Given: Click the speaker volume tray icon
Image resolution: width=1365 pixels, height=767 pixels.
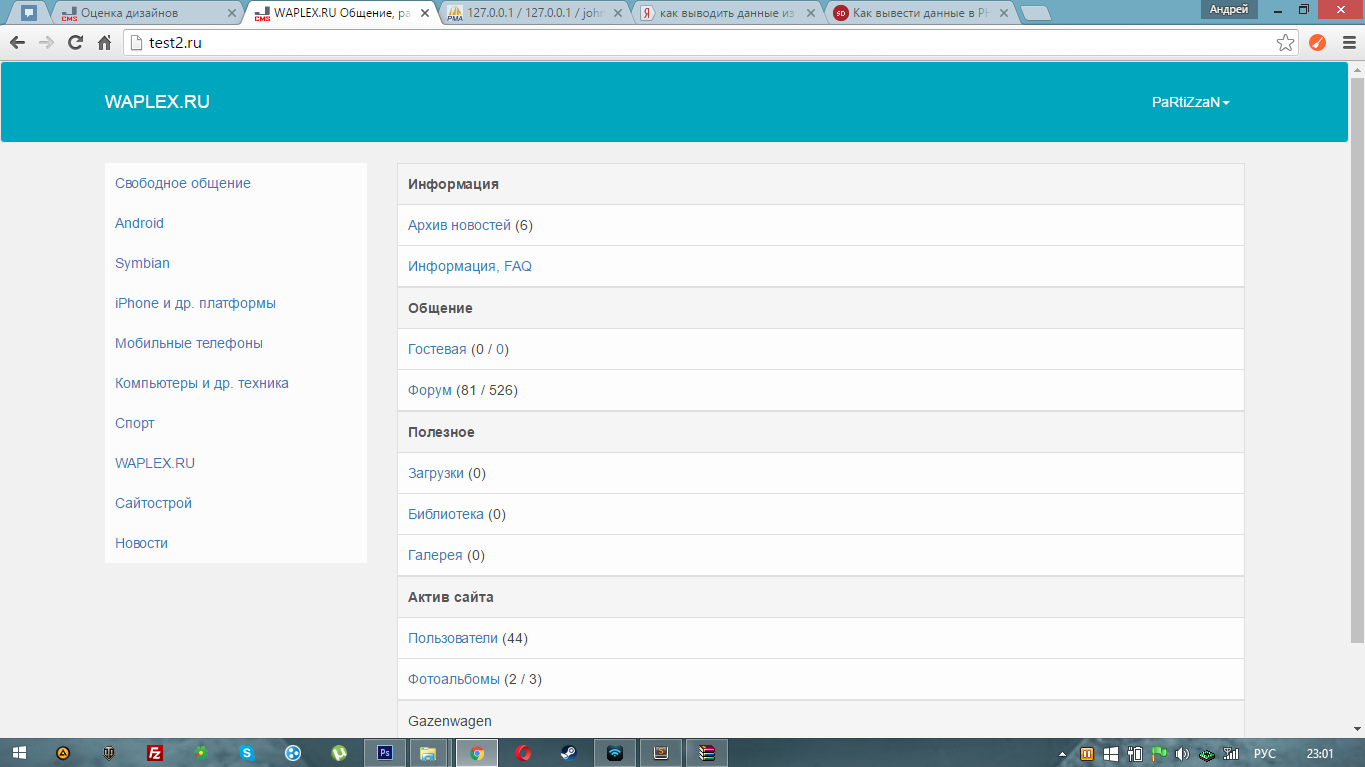Looking at the screenshot, I should point(1181,753).
